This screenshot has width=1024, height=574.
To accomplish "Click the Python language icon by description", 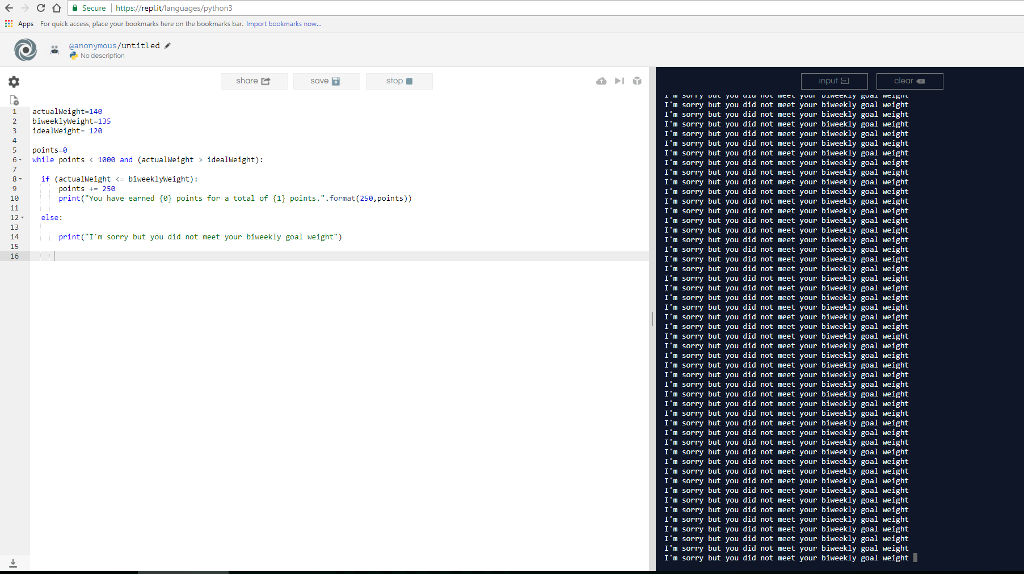I will (73, 56).
